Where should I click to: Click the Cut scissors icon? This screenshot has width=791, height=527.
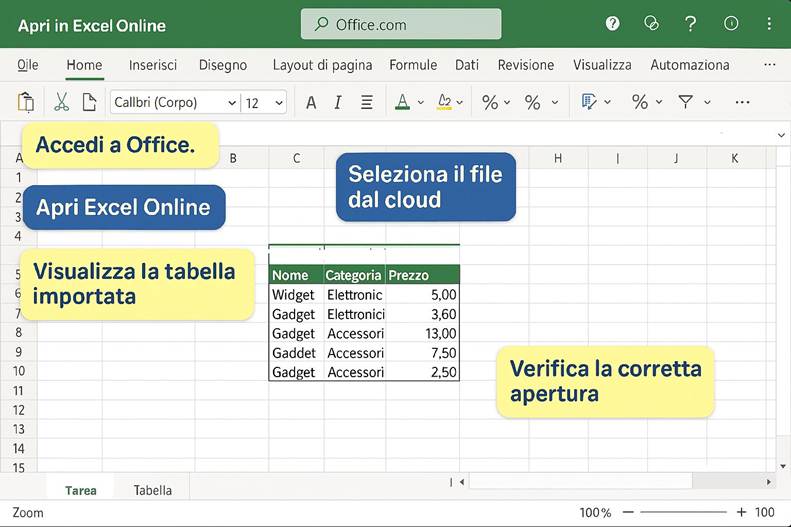(61, 102)
